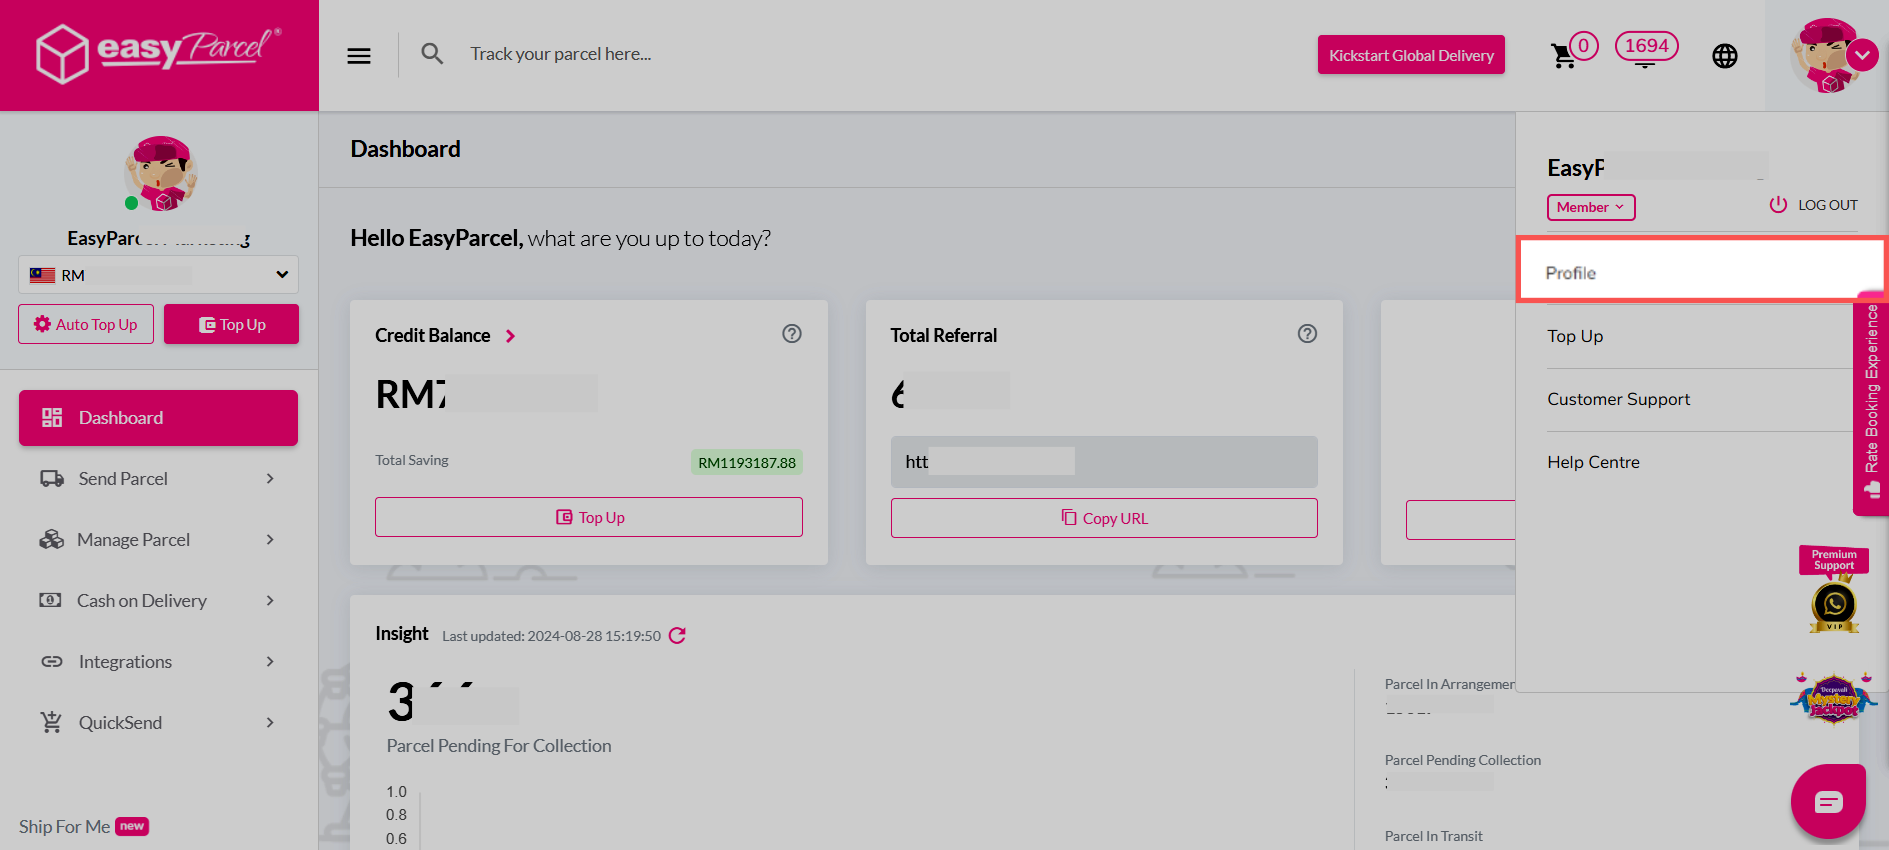Viewport: 1889px width, 850px height.
Task: Click the Last updated timestamp text
Action: (551, 636)
